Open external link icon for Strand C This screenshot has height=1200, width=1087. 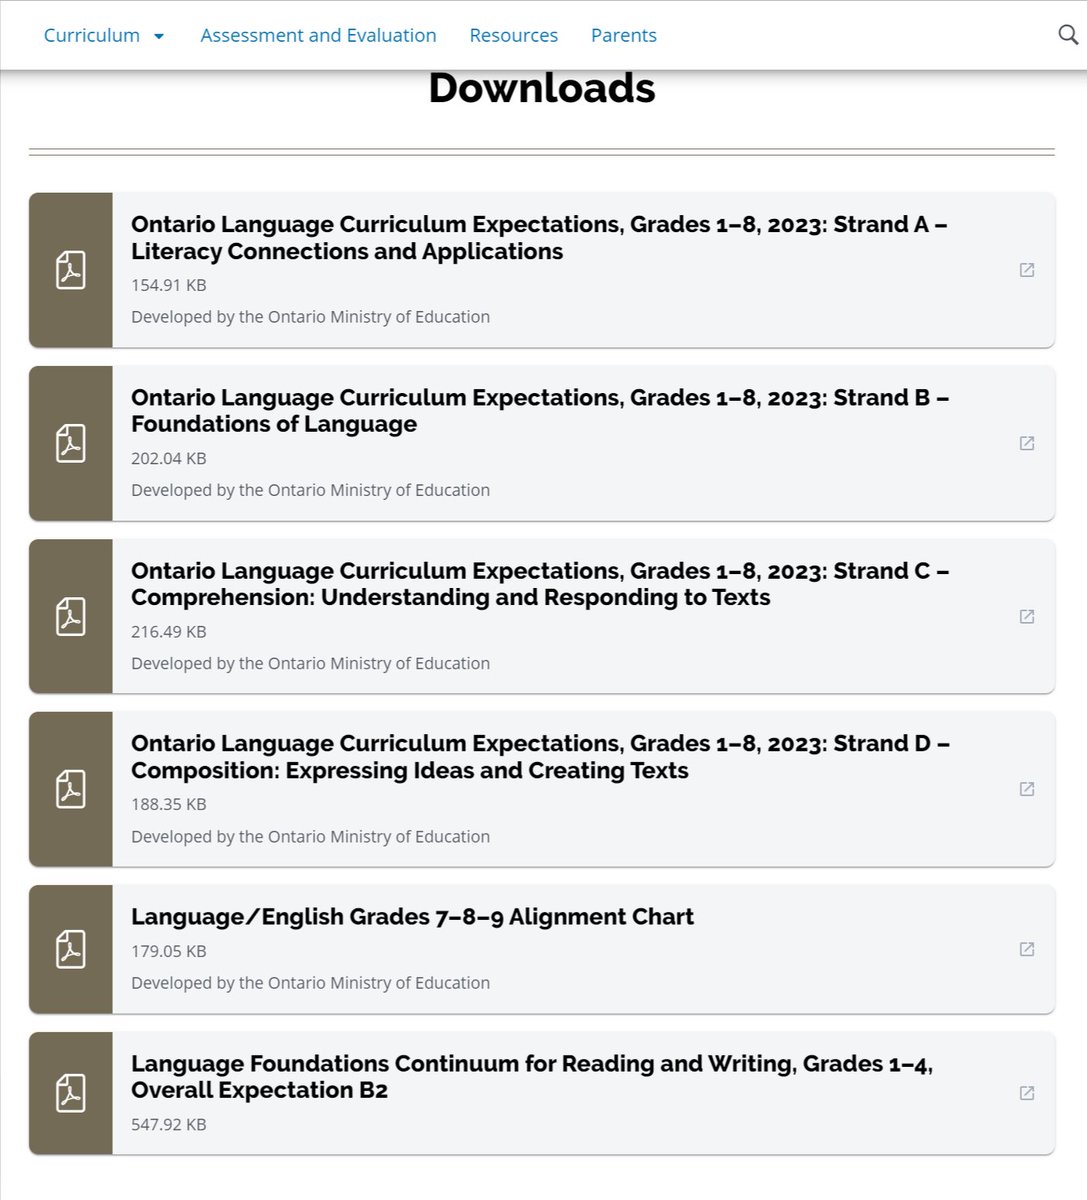tap(1027, 616)
